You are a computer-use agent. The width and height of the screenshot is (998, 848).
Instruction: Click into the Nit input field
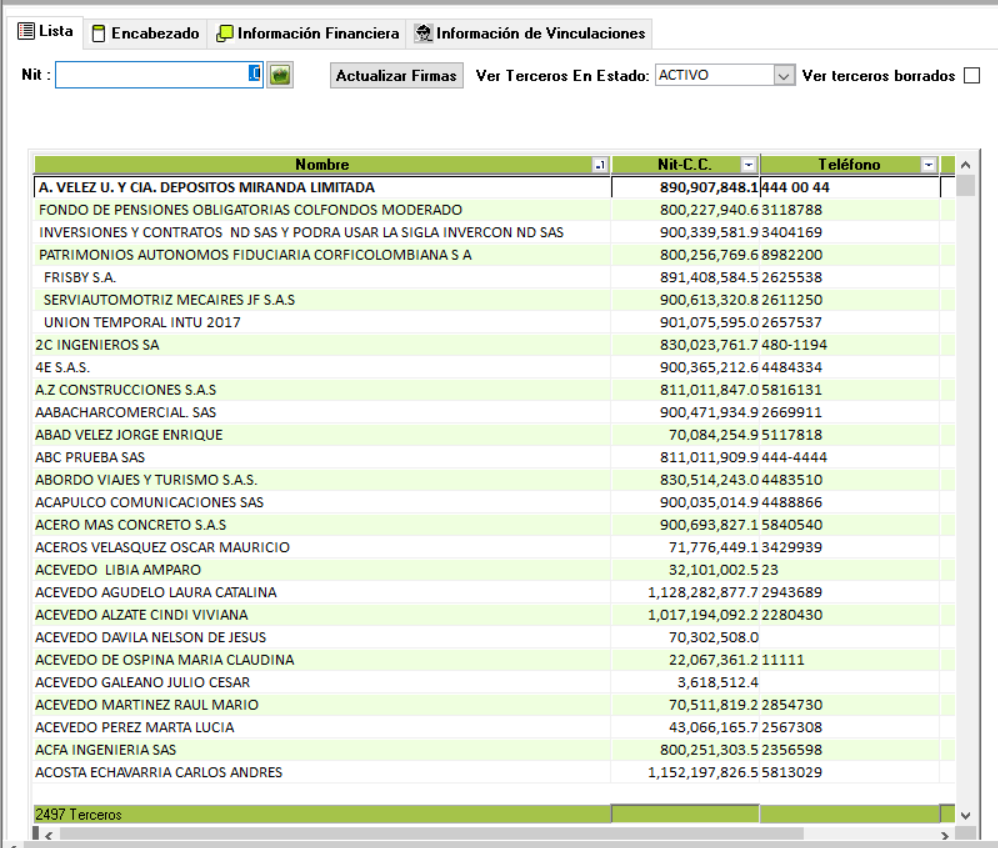click(x=150, y=76)
